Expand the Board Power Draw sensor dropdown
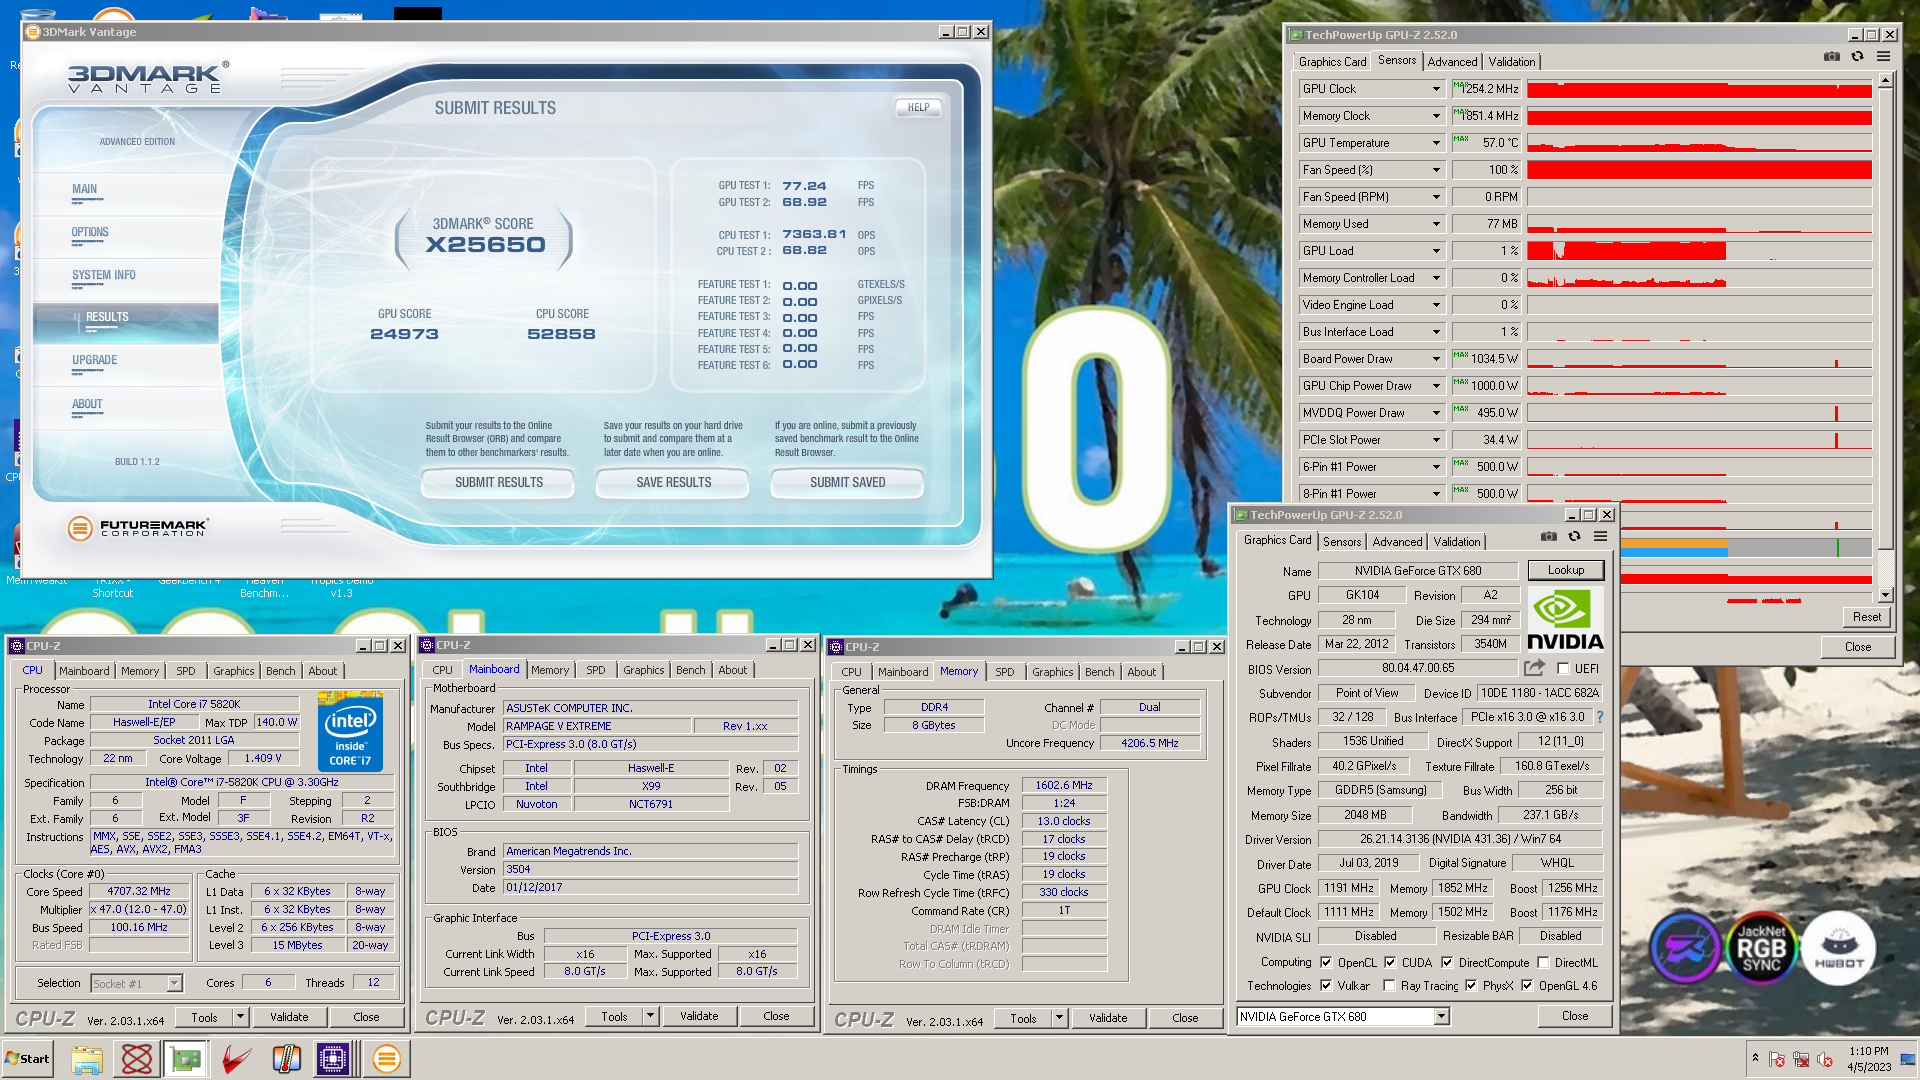 [x=1436, y=359]
